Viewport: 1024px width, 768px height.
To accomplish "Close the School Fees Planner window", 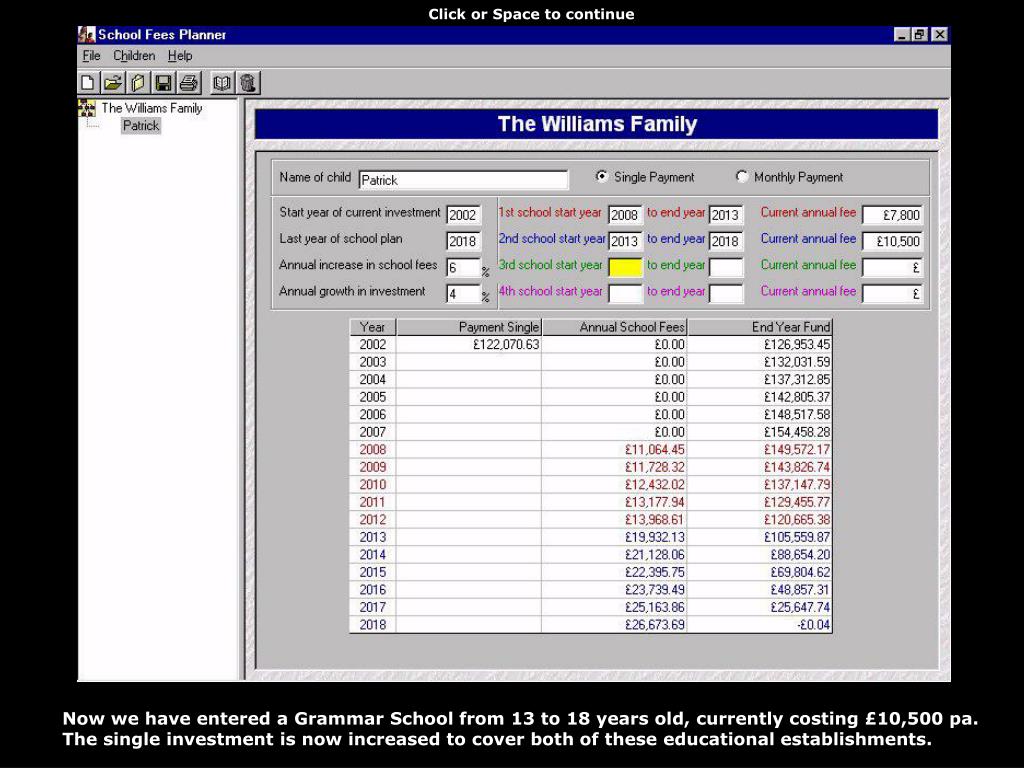I will [939, 35].
